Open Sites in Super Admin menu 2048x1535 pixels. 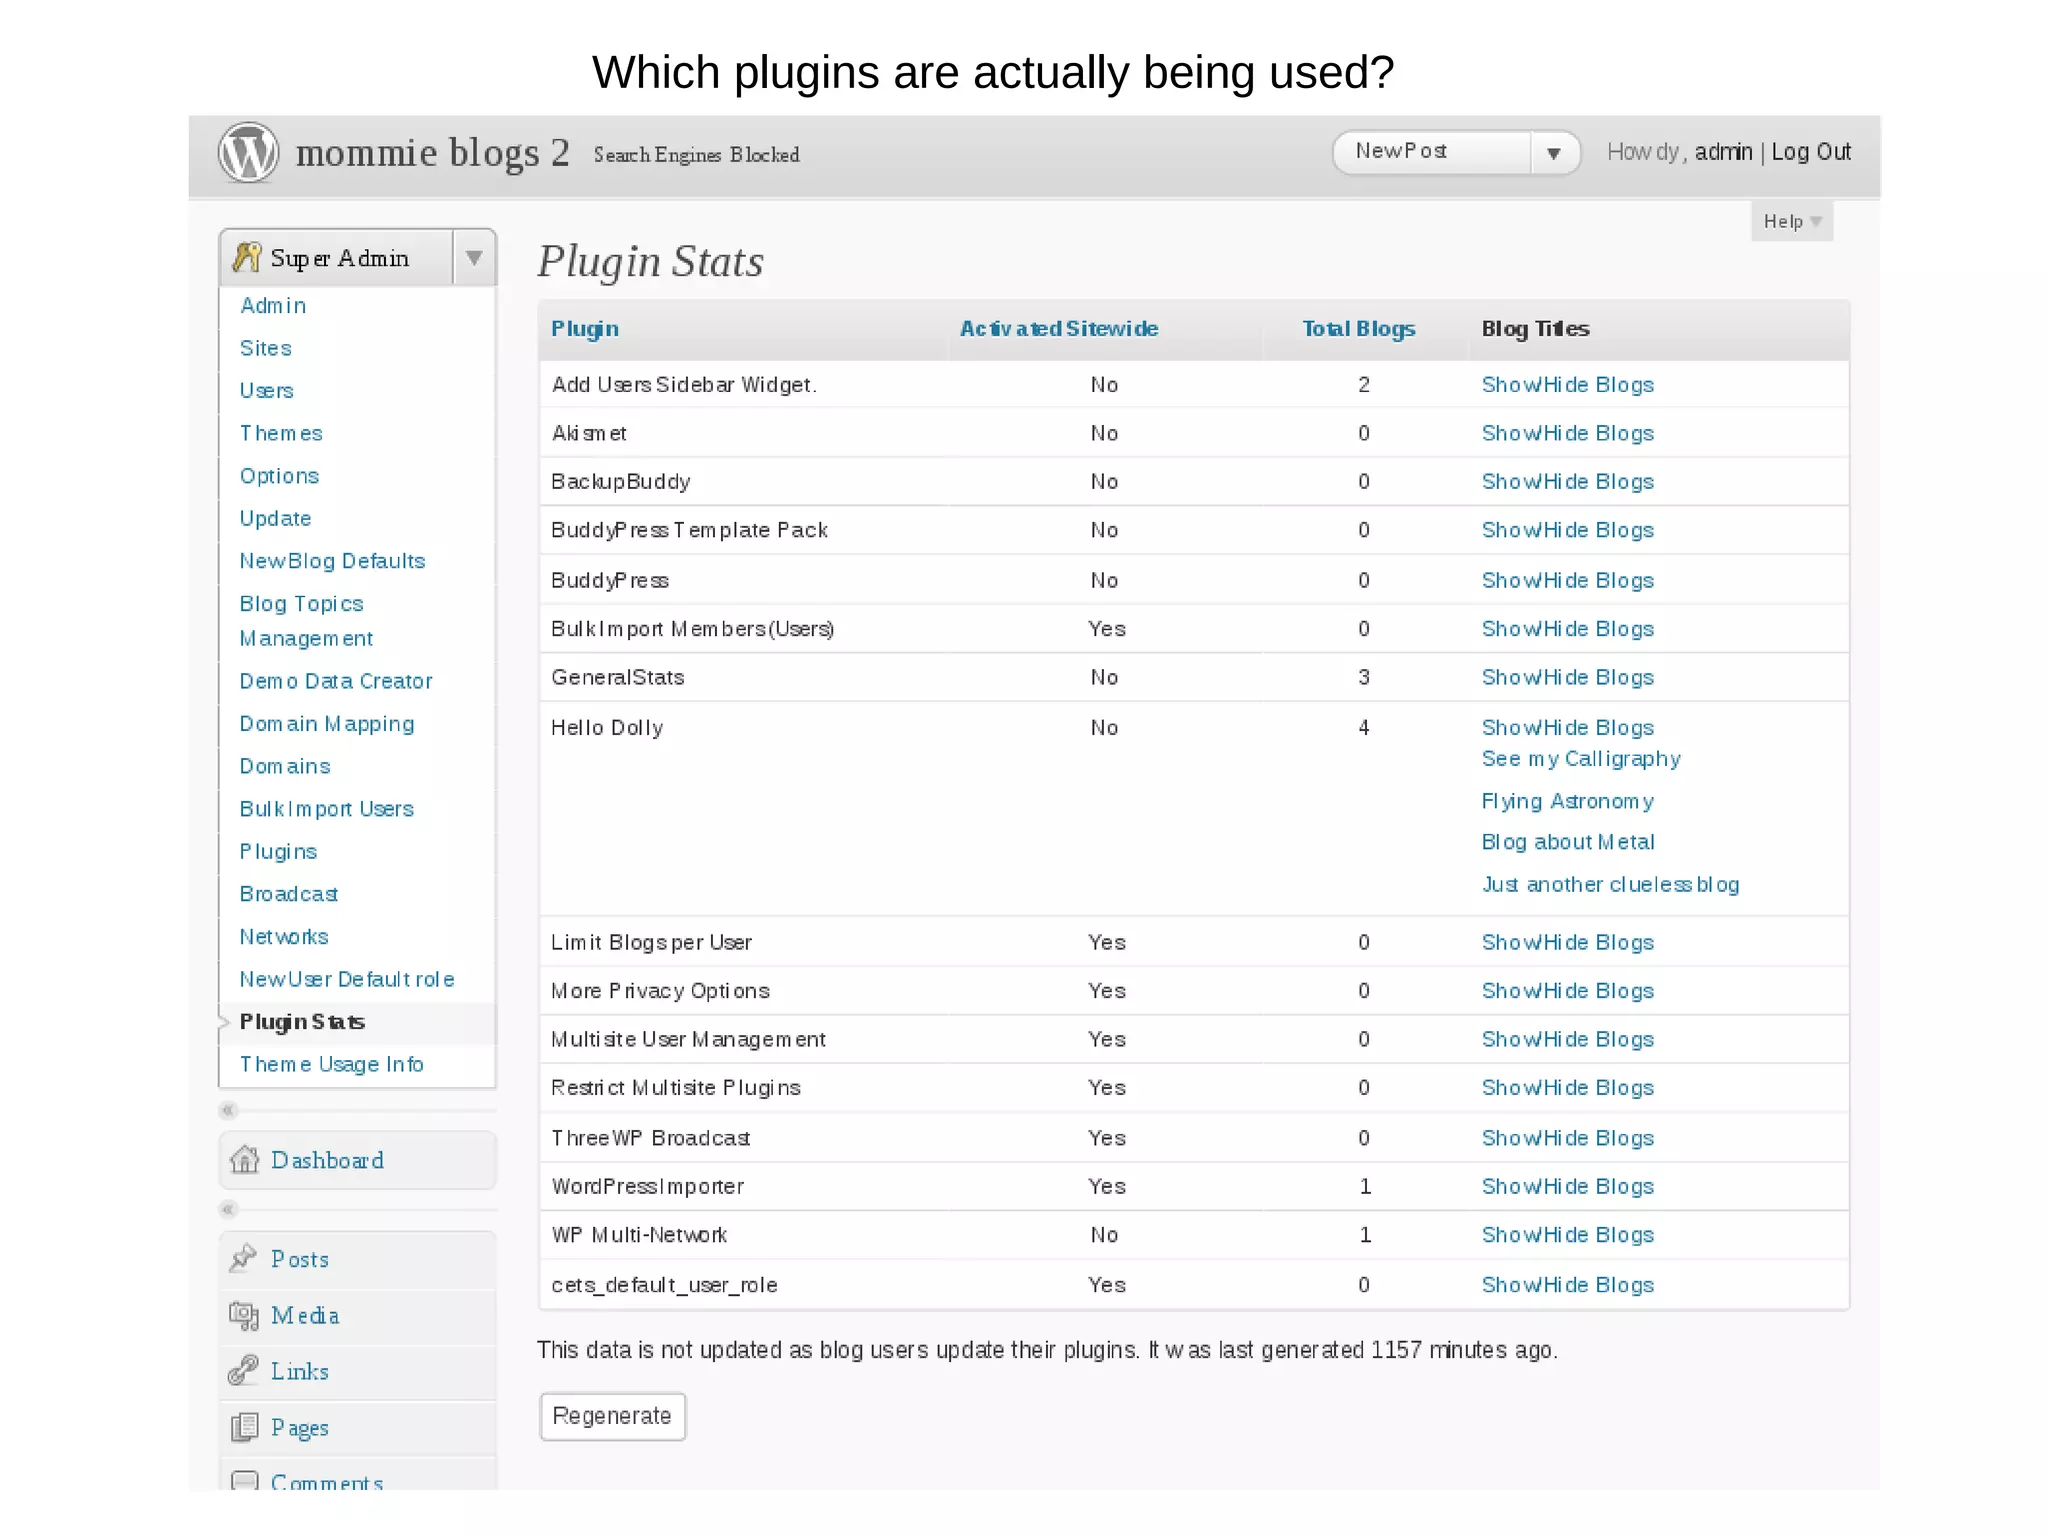point(266,348)
